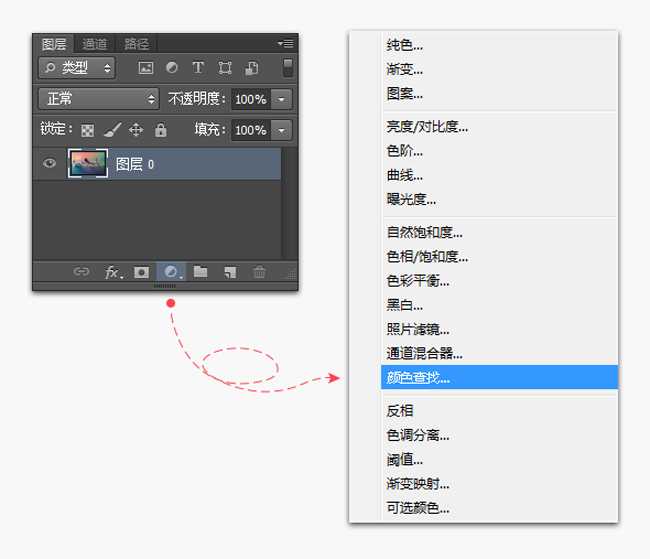Toggle the layer filtering switch
The image size is (650, 559).
point(288,68)
